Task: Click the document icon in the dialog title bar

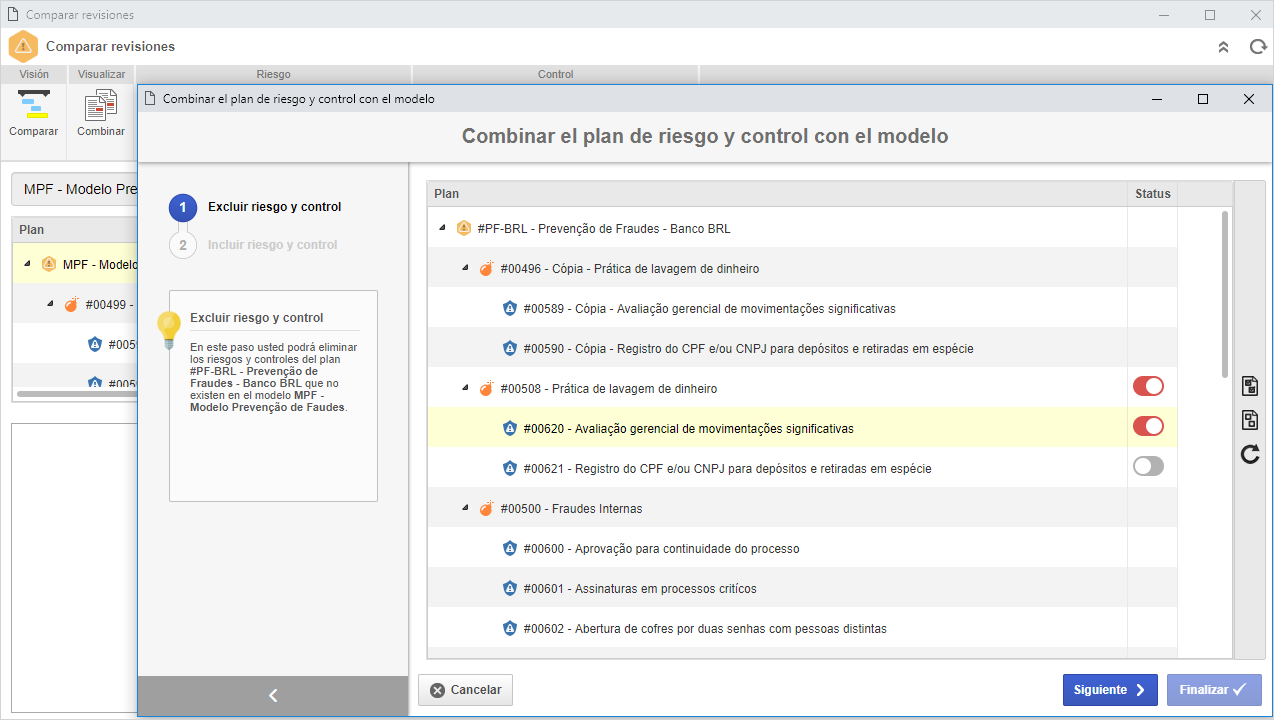Action: pyautogui.click(x=151, y=99)
